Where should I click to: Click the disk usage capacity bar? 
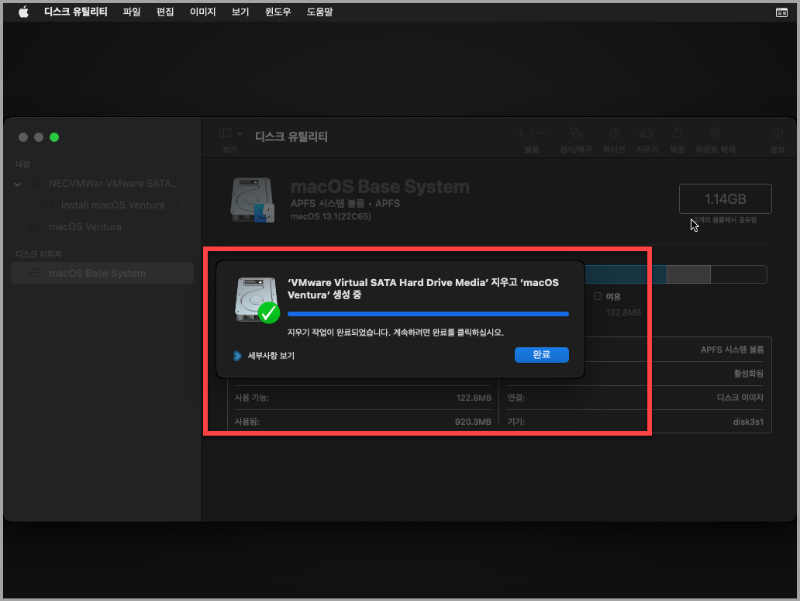[x=675, y=274]
